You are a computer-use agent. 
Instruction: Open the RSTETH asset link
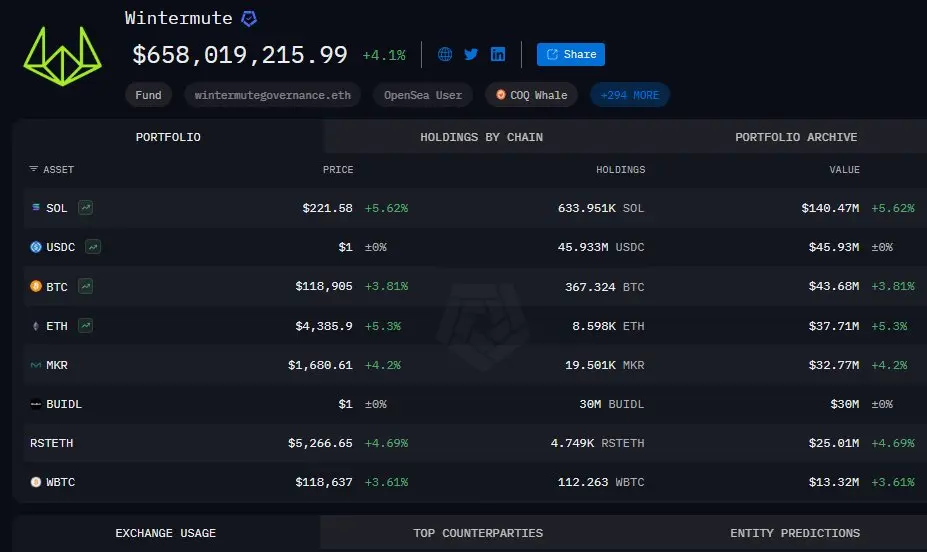51,443
